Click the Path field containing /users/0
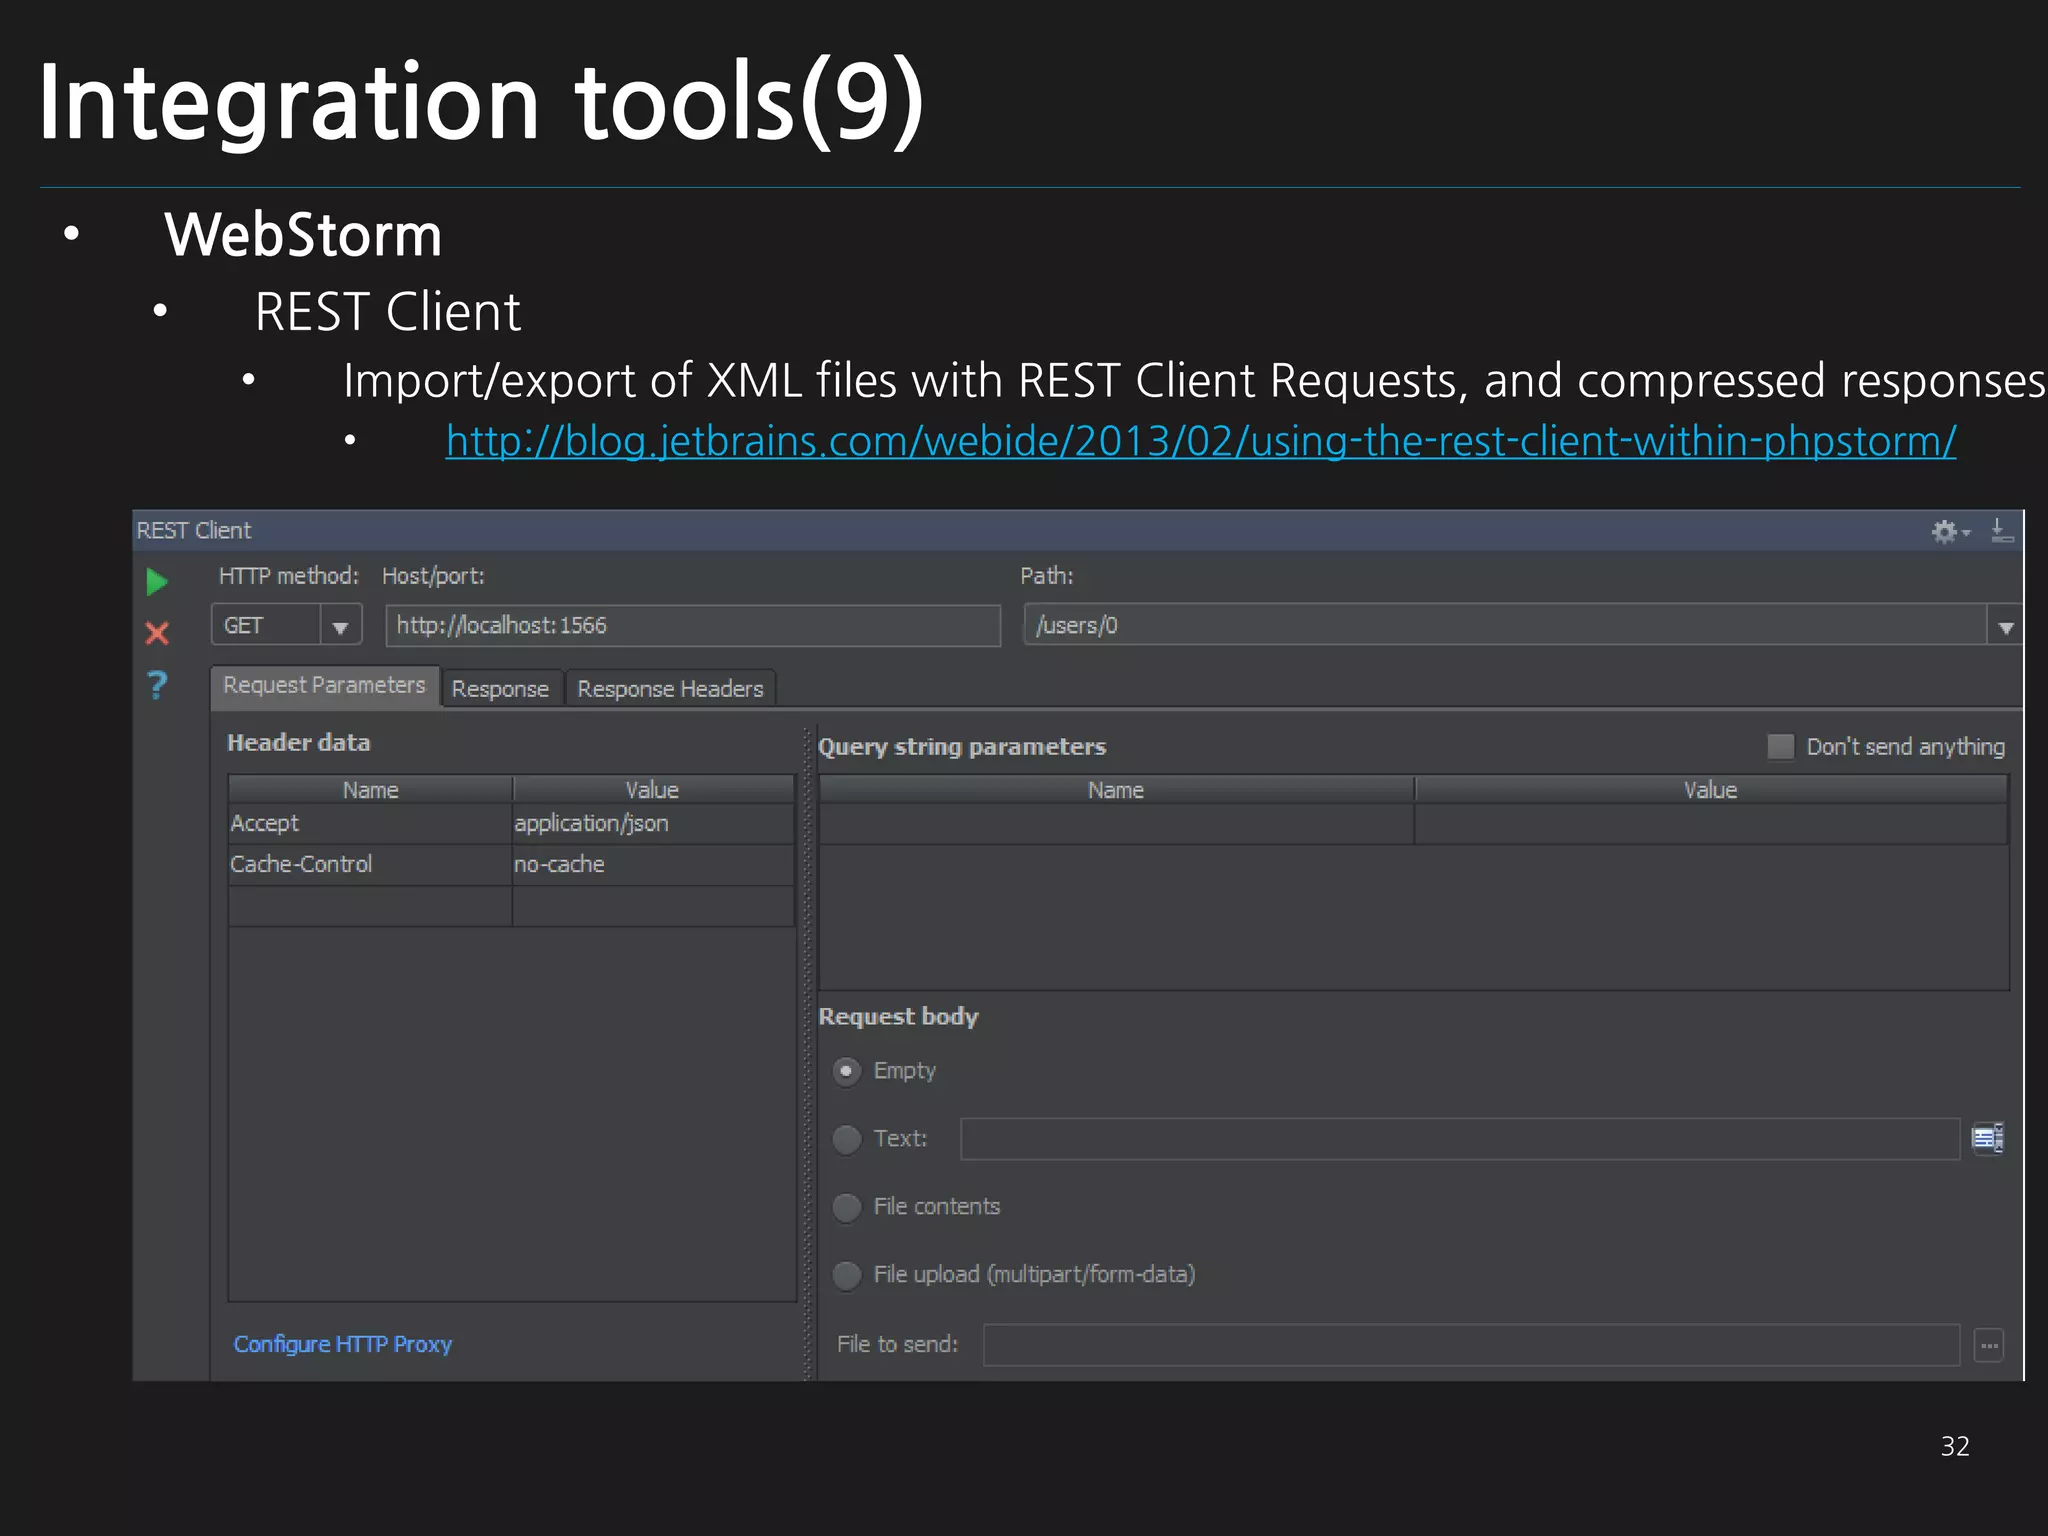This screenshot has width=2048, height=1536. point(1505,626)
